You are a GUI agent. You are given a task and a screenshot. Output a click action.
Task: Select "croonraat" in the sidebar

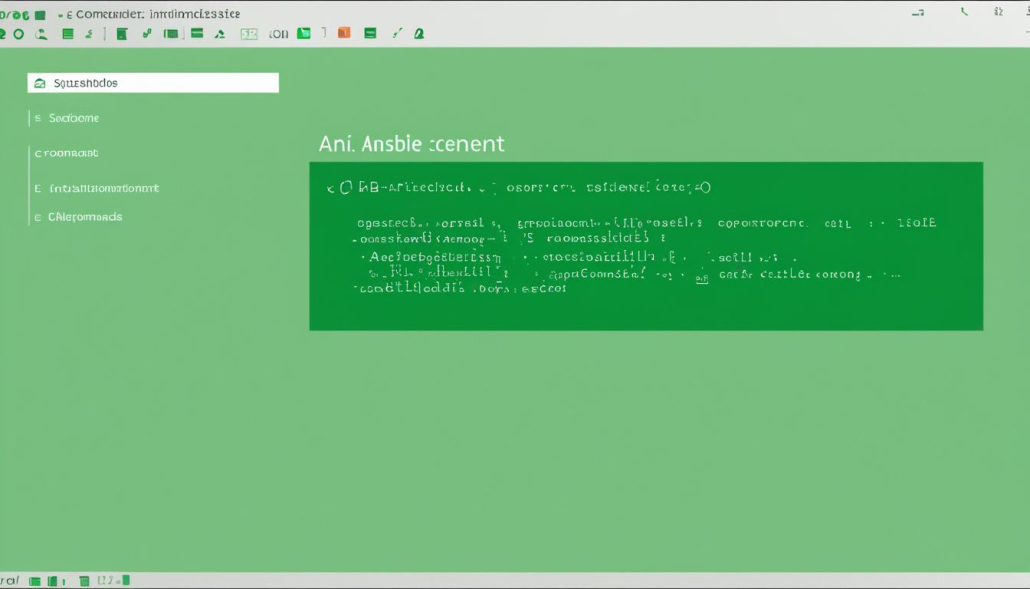66,153
